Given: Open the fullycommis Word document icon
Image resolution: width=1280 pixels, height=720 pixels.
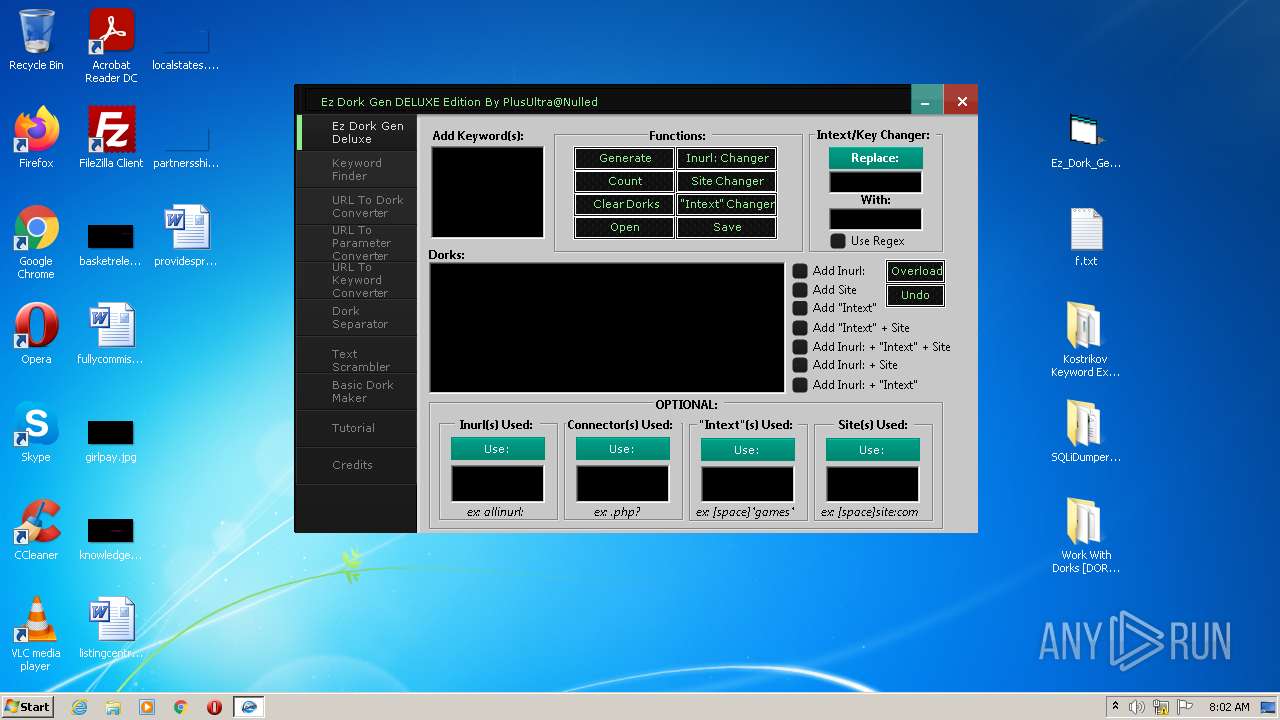Looking at the screenshot, I should point(111,334).
